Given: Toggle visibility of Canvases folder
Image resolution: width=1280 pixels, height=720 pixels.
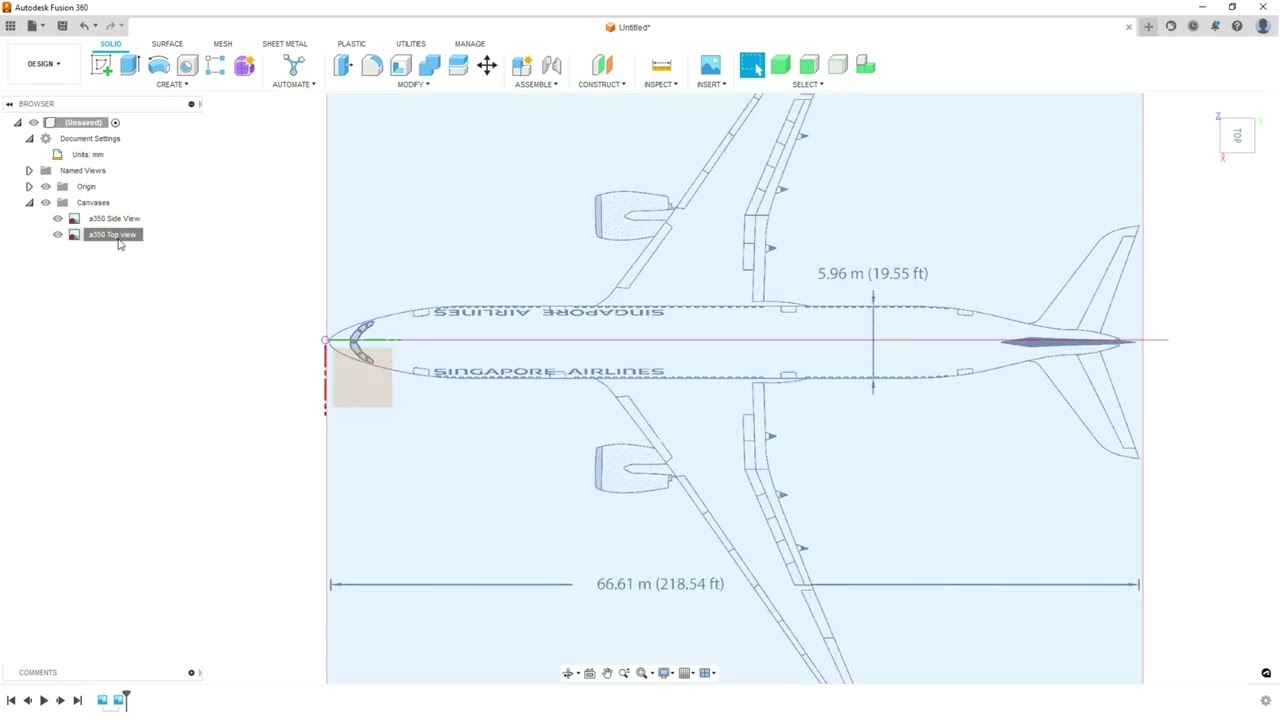Looking at the screenshot, I should tap(46, 202).
